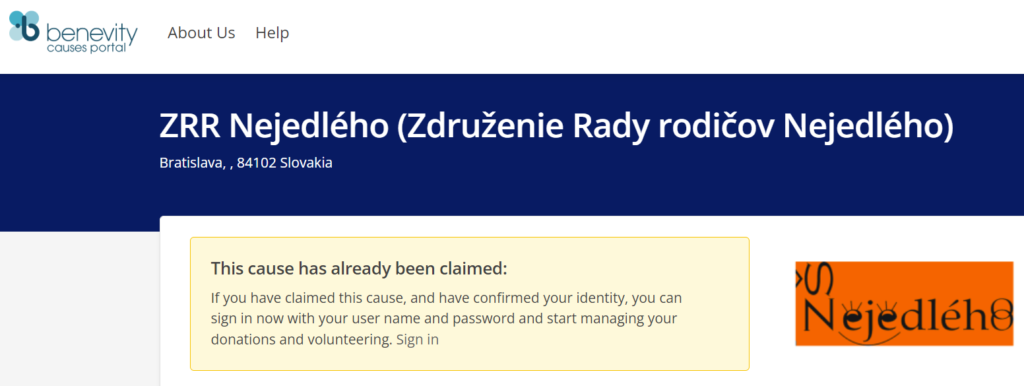Click the ZRR Nejedlého page heading
The height and width of the screenshot is (386, 1024).
pyautogui.click(x=556, y=126)
